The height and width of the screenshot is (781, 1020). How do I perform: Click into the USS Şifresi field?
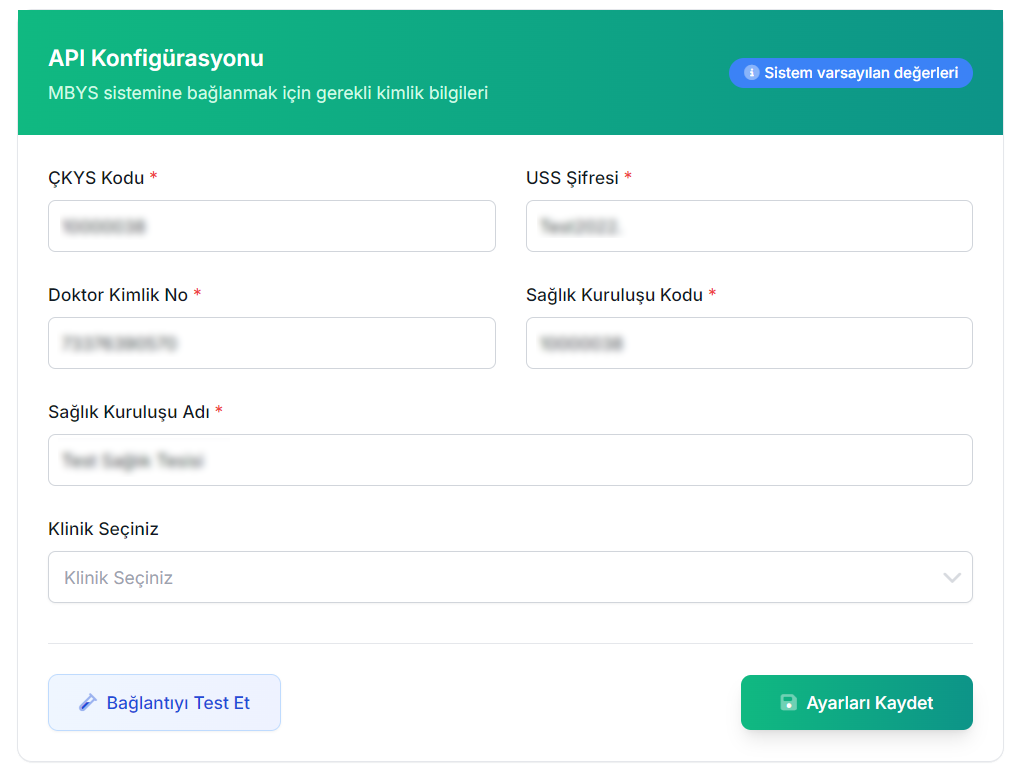pyautogui.click(x=749, y=226)
